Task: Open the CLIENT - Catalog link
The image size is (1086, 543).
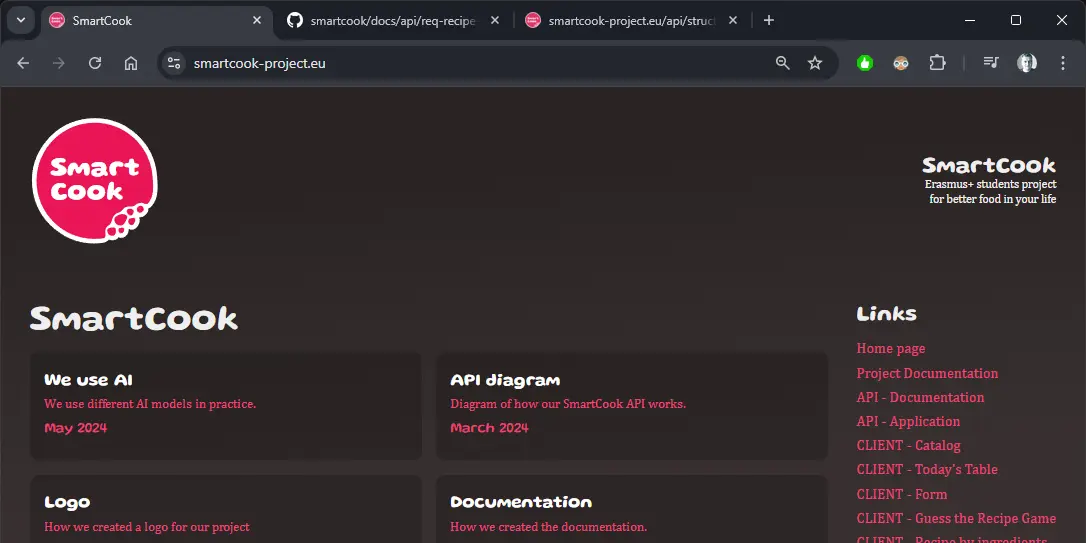Action: (909, 445)
